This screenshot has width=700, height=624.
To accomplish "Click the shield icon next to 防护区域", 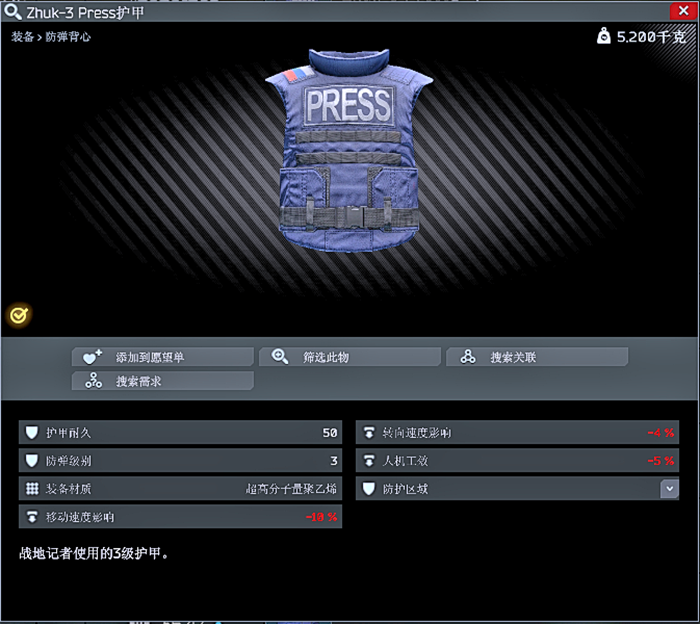I will tap(369, 489).
